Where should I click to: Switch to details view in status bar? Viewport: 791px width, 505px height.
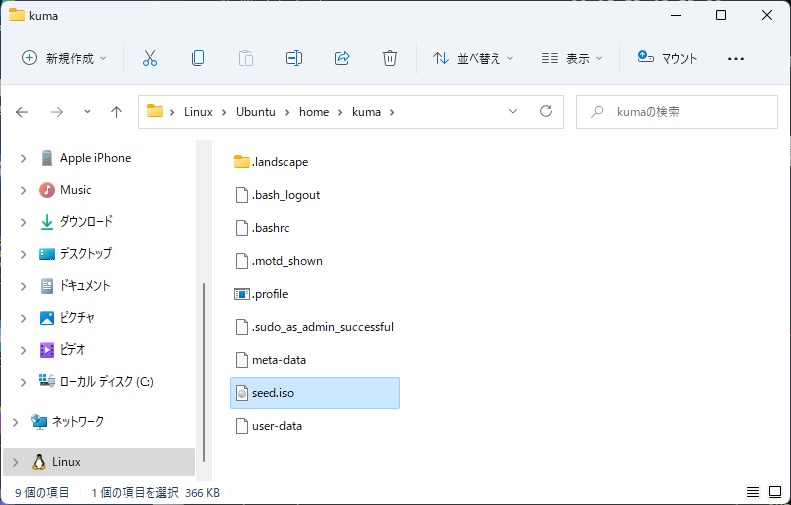tap(753, 492)
